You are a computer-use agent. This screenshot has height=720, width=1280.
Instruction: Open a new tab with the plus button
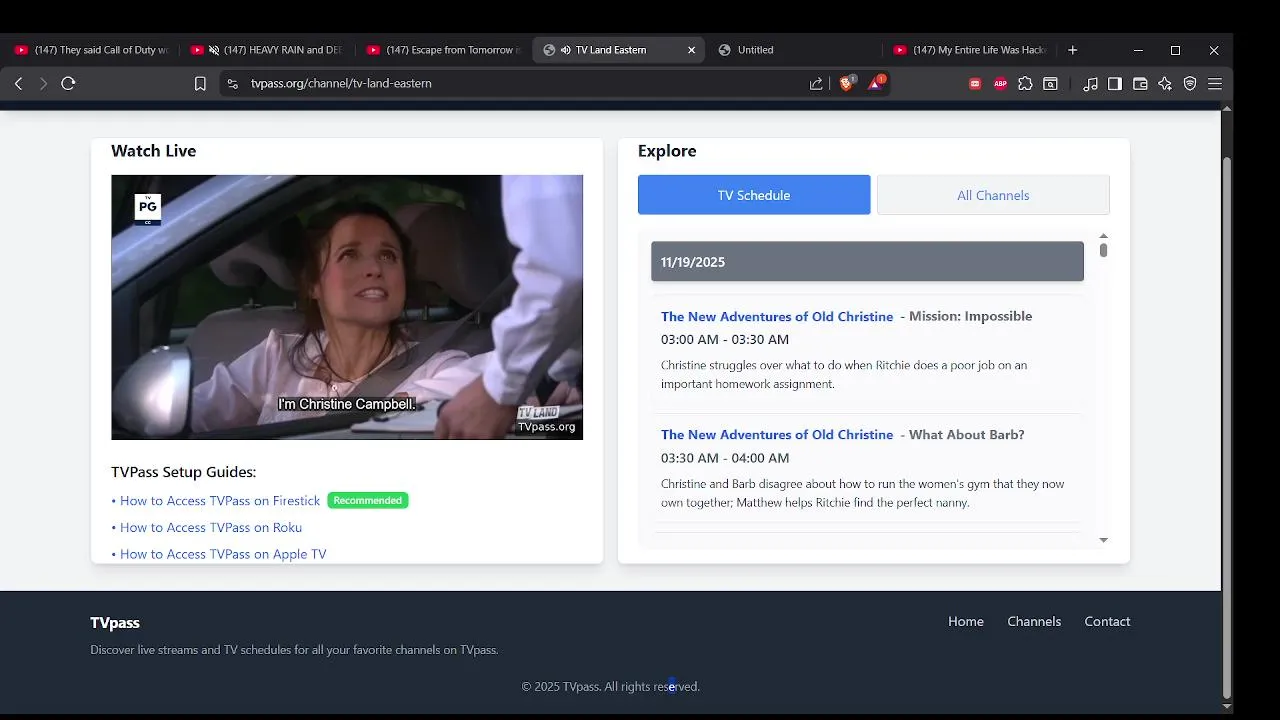(x=1072, y=50)
